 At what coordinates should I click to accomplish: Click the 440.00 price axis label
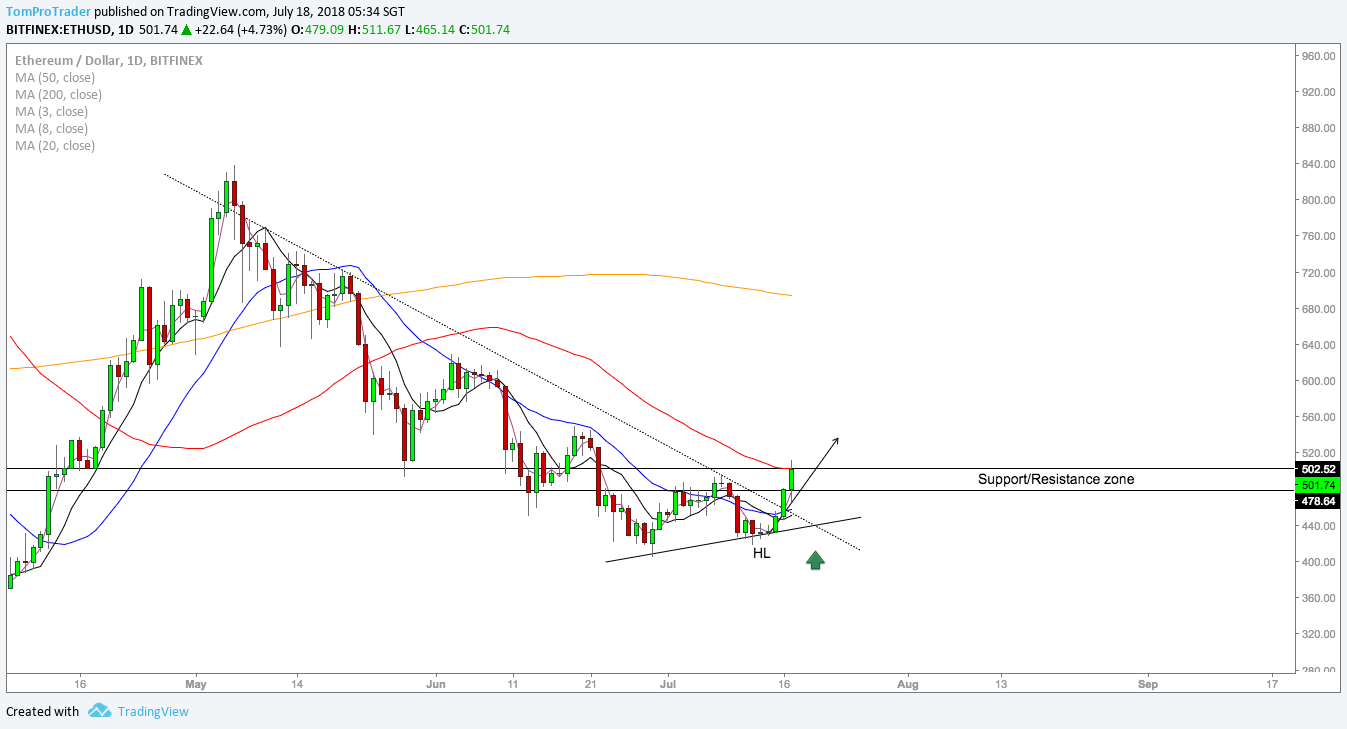click(1320, 526)
